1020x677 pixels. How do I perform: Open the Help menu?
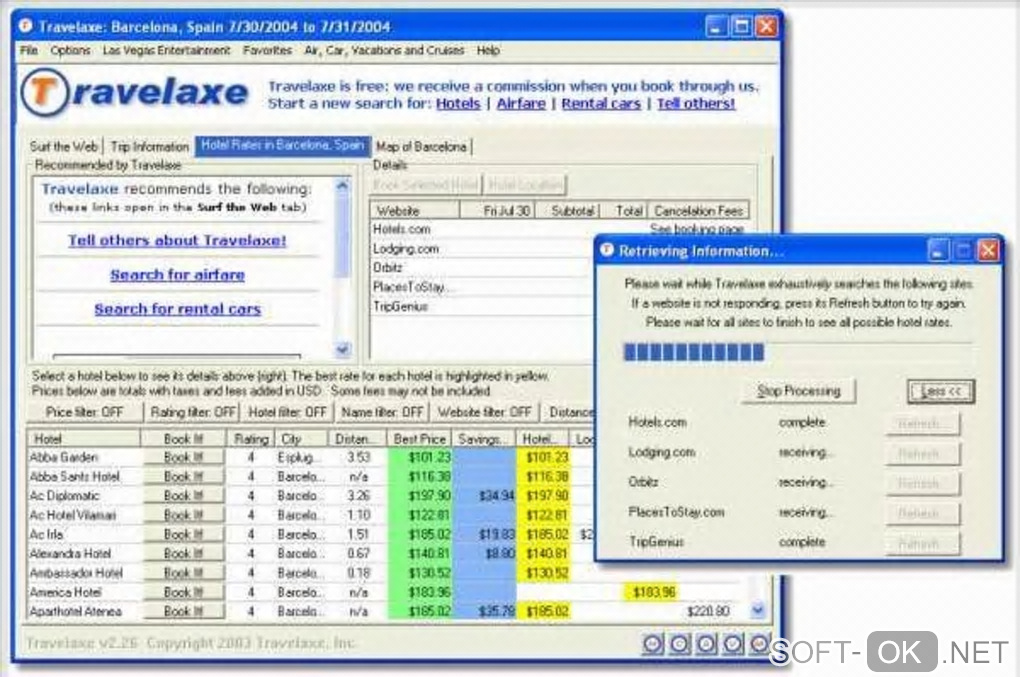coord(488,50)
